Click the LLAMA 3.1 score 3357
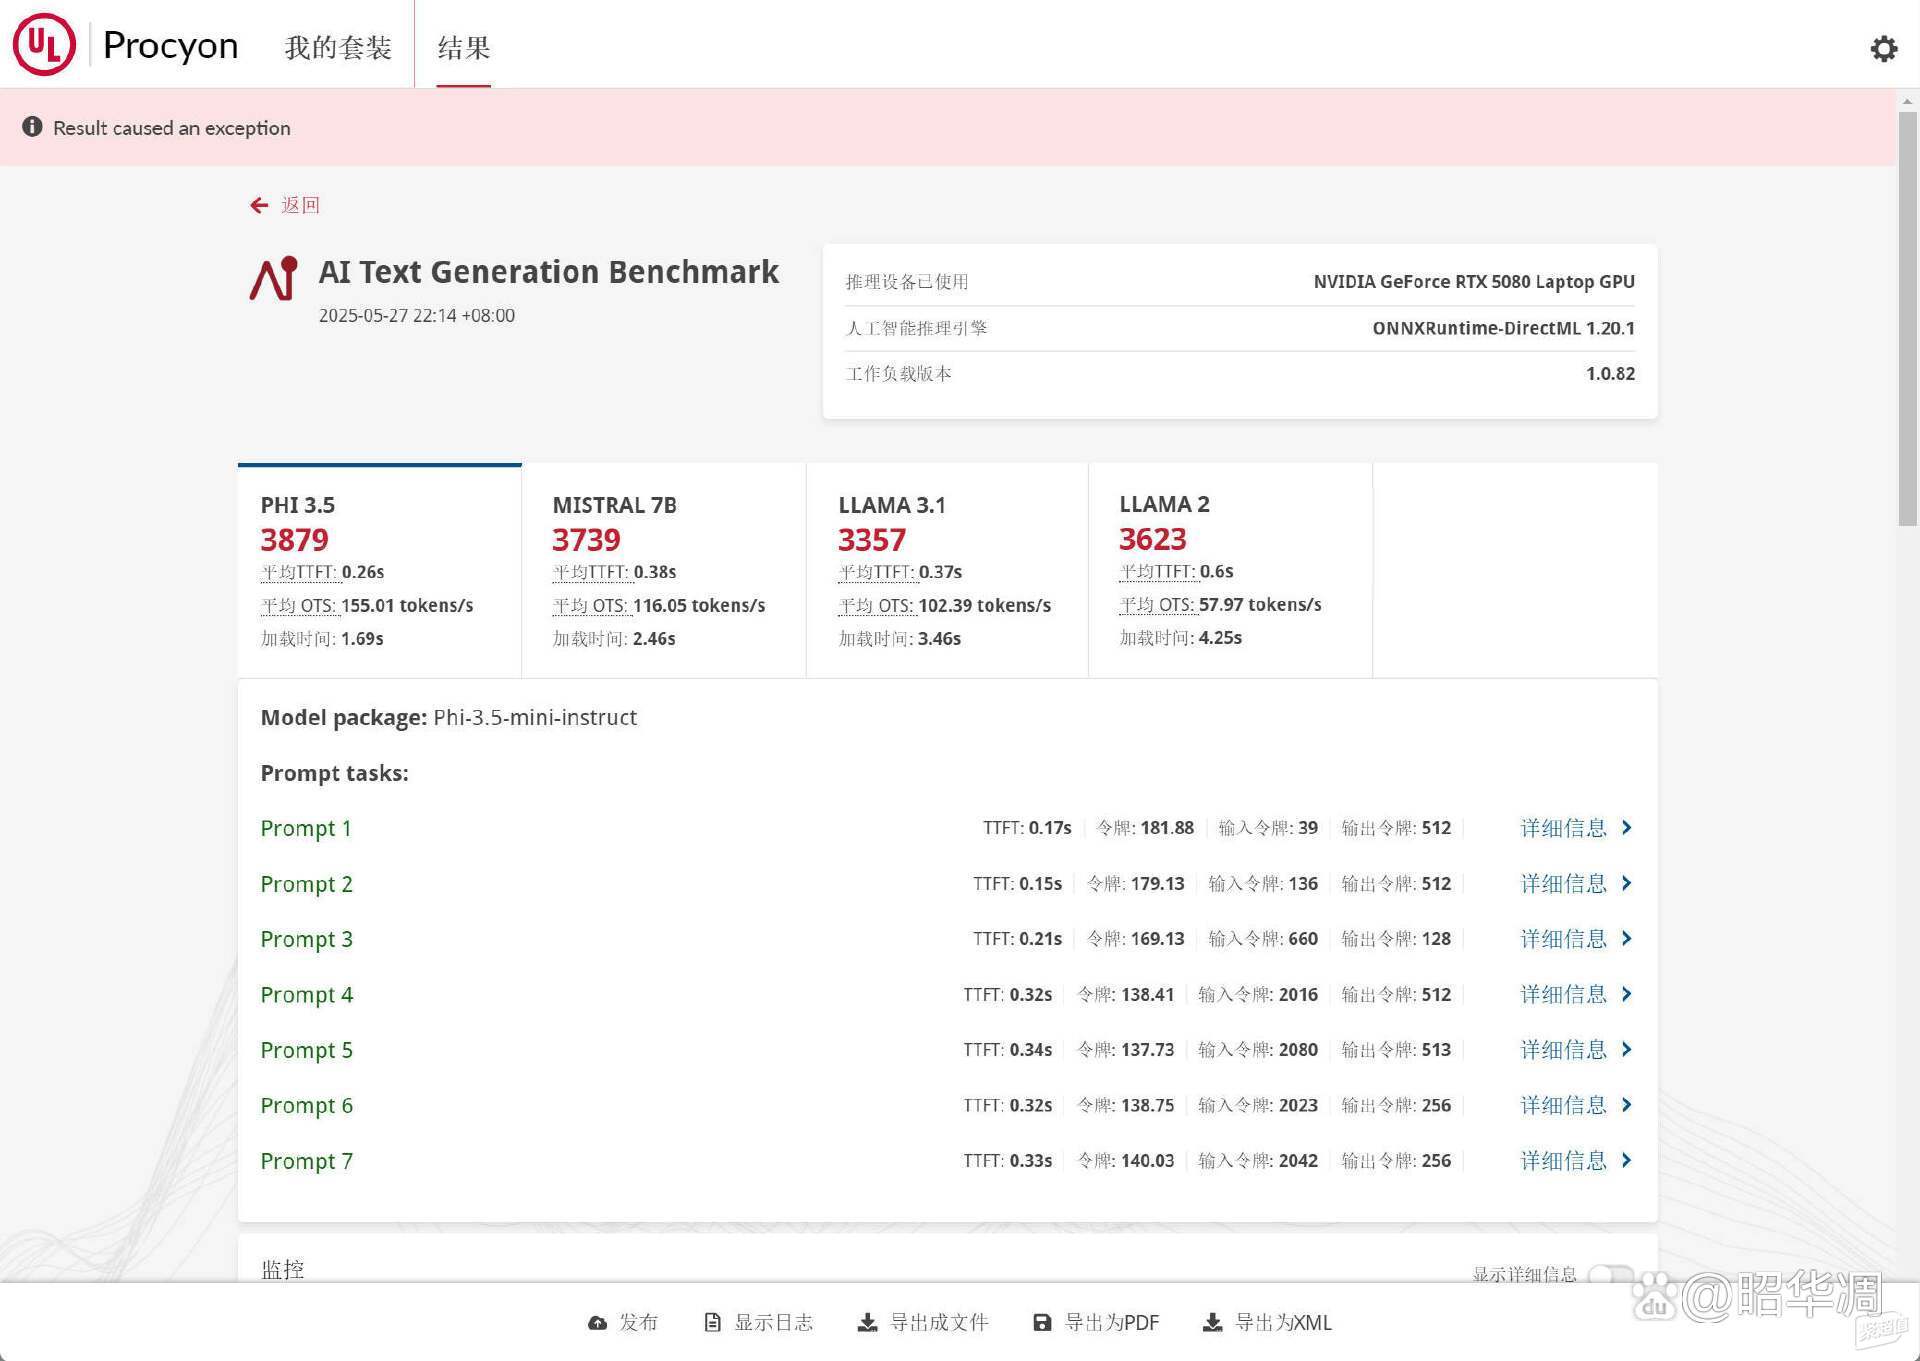Viewport: 1920px width, 1361px height. click(x=872, y=540)
